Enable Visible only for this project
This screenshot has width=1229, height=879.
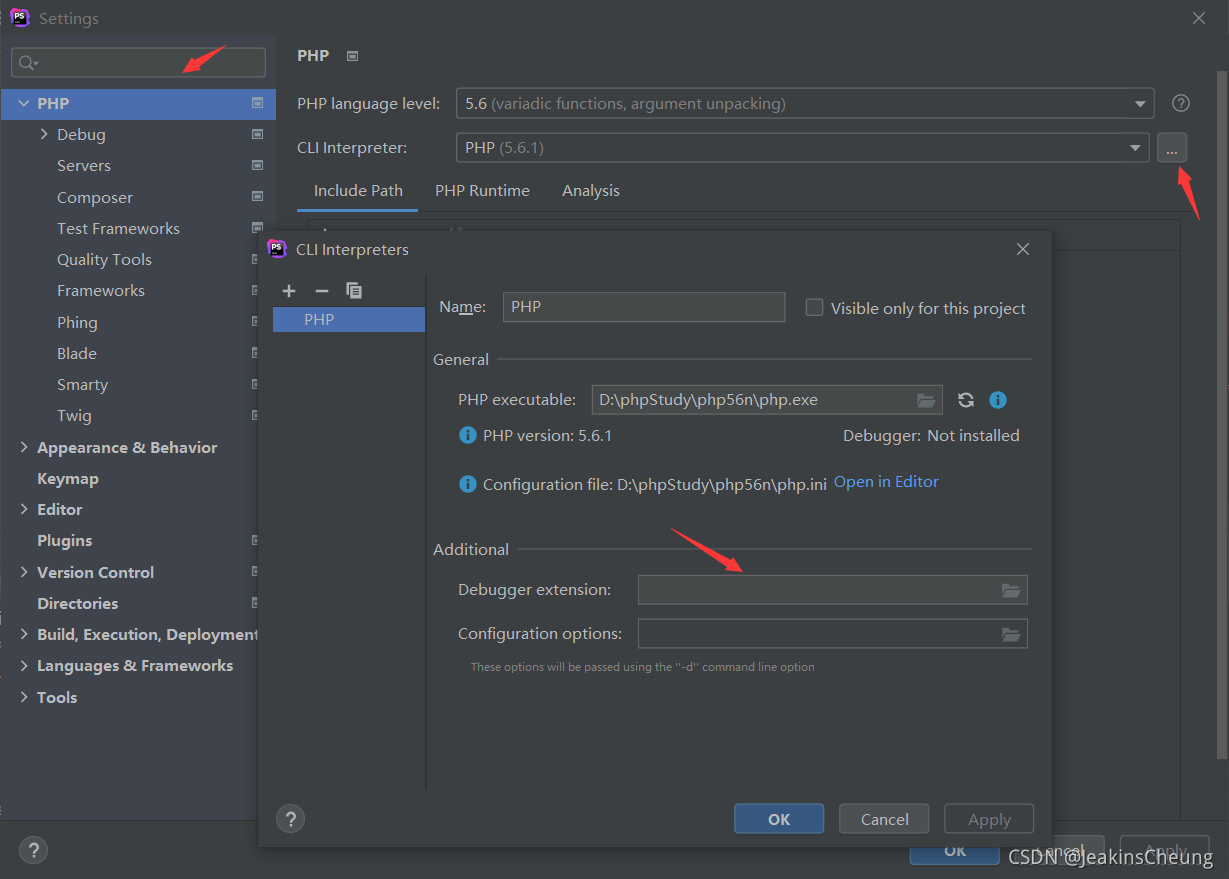[814, 308]
